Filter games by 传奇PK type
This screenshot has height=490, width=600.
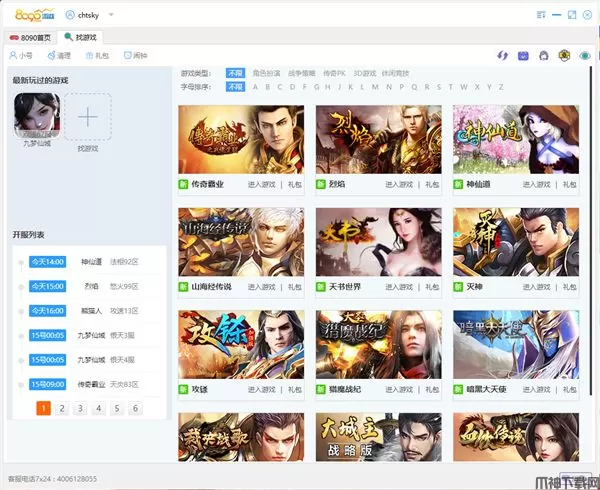(334, 73)
